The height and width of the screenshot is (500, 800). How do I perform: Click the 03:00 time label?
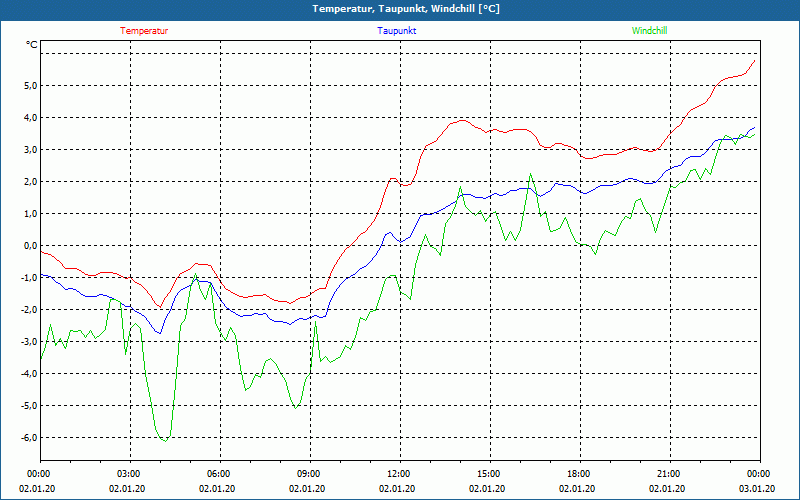tap(129, 474)
